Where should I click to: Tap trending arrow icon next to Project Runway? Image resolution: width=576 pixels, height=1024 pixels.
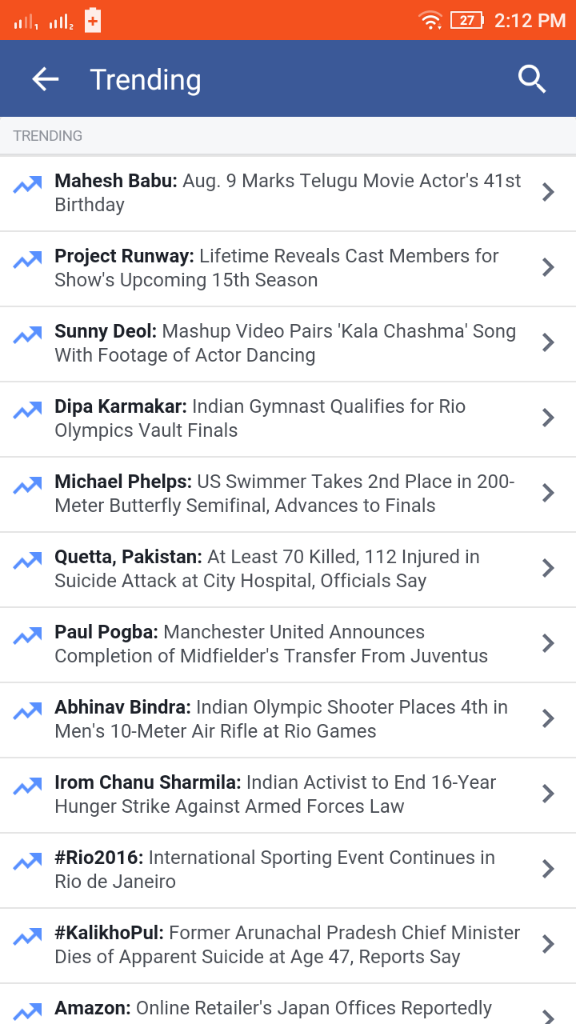point(27,260)
